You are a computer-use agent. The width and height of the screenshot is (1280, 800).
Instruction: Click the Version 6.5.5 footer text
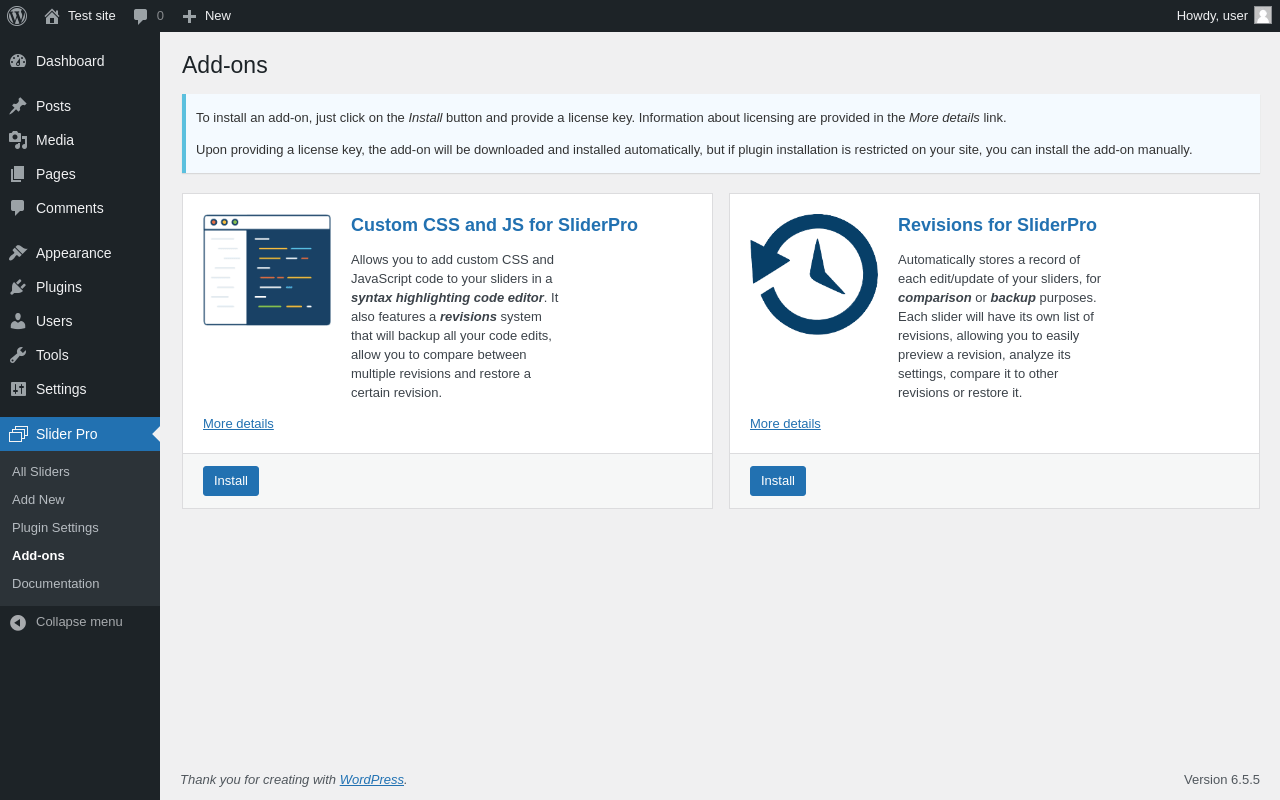[x=1222, y=780]
